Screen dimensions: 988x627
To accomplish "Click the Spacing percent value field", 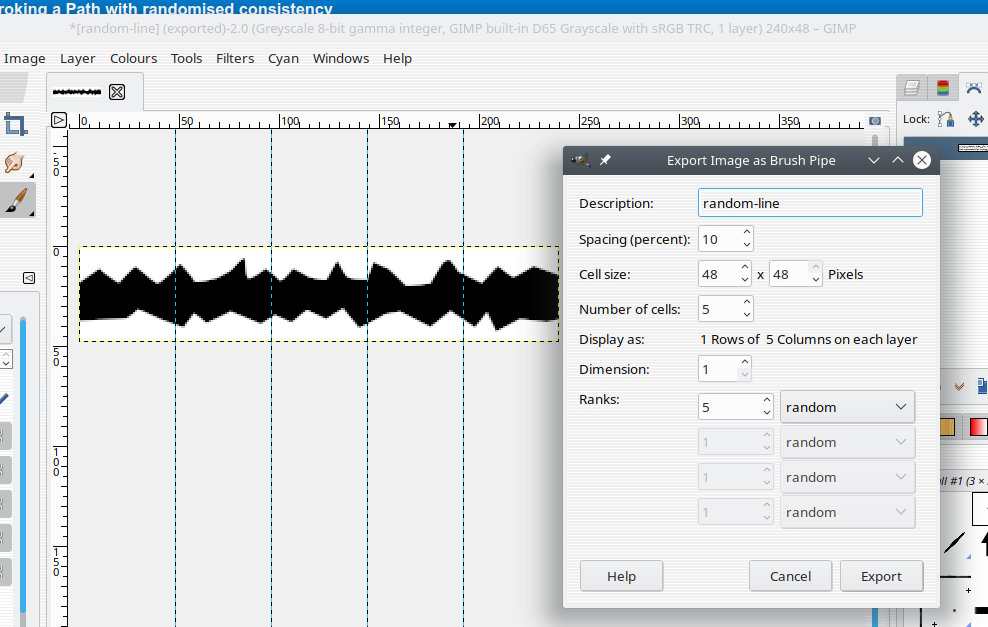I will (718, 239).
